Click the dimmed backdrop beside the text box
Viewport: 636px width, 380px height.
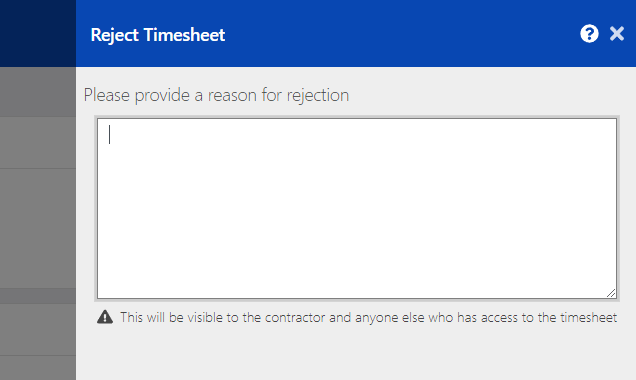(38, 227)
